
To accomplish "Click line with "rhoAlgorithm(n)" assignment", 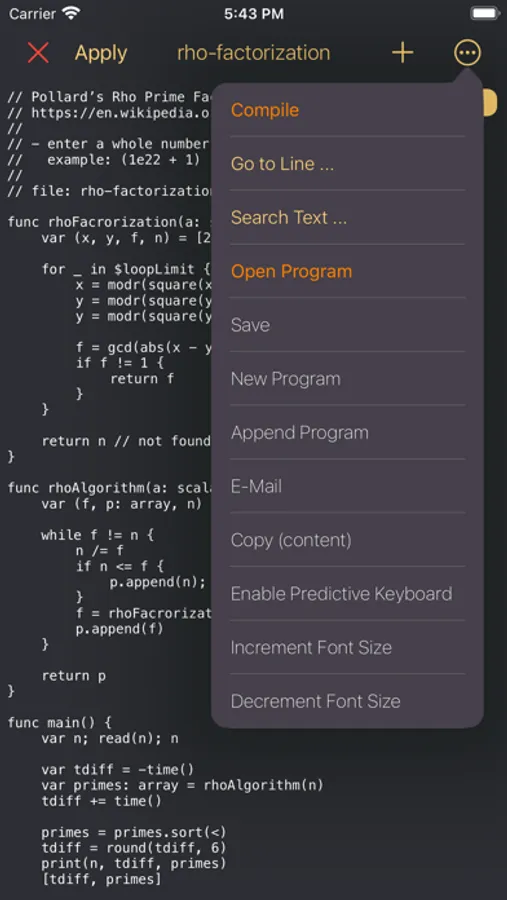I will coord(182,785).
